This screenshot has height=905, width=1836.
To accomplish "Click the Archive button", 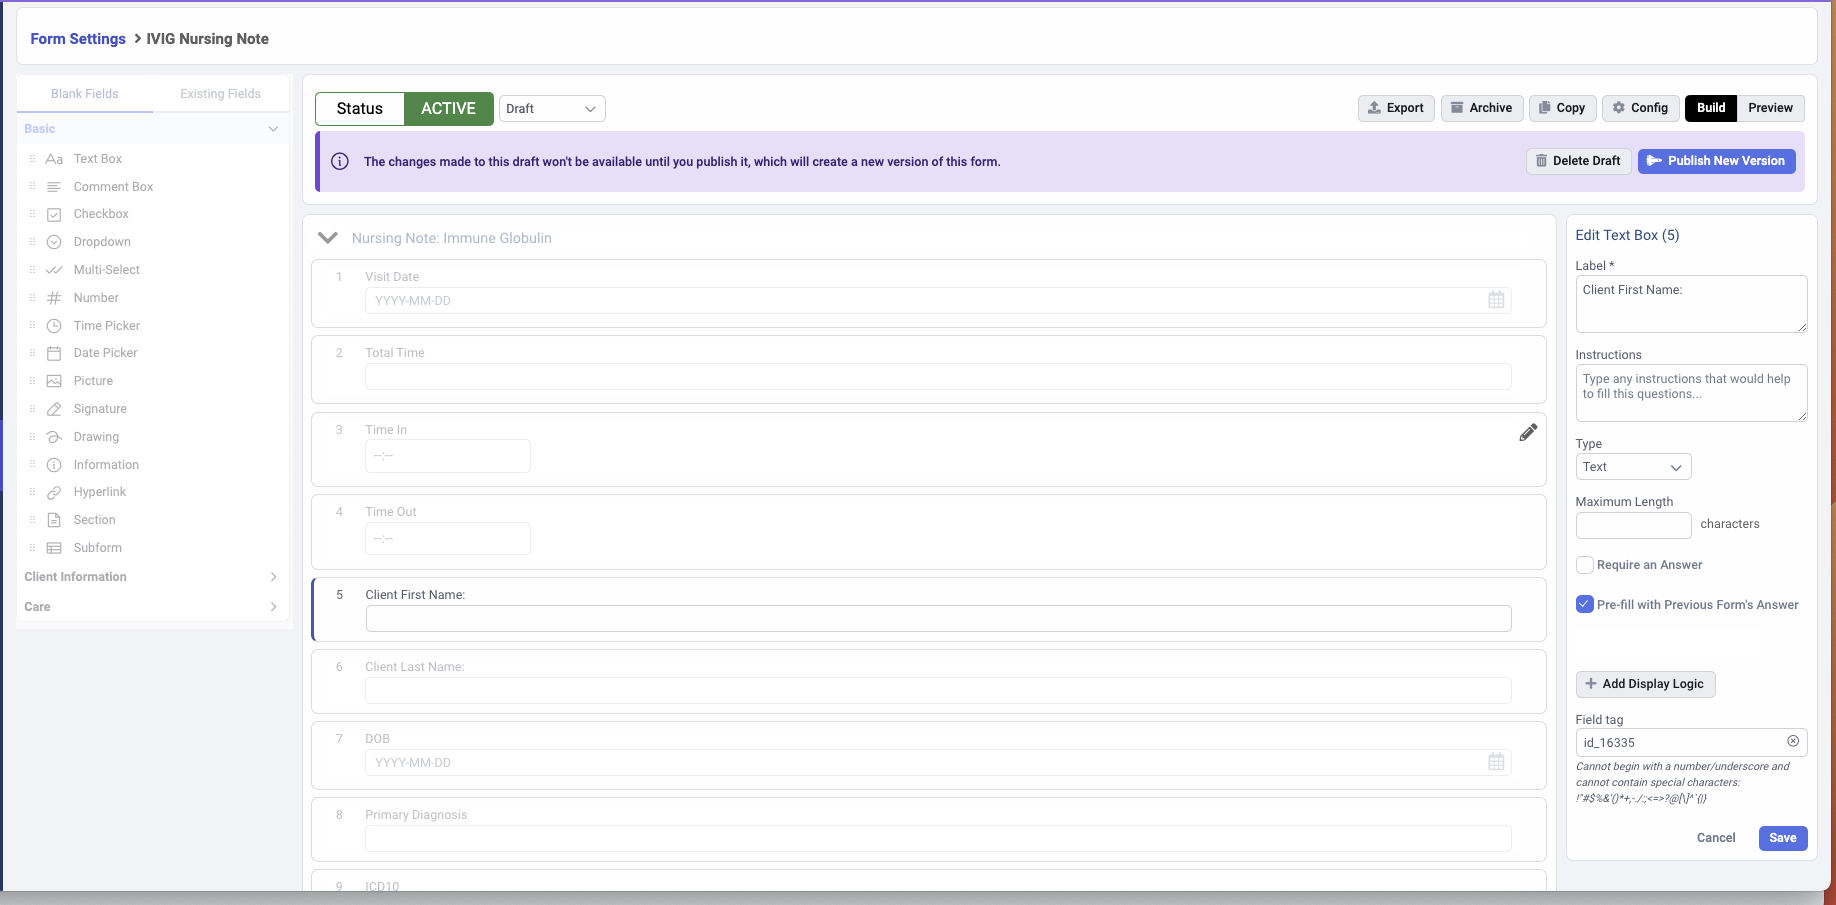I will coord(1482,108).
